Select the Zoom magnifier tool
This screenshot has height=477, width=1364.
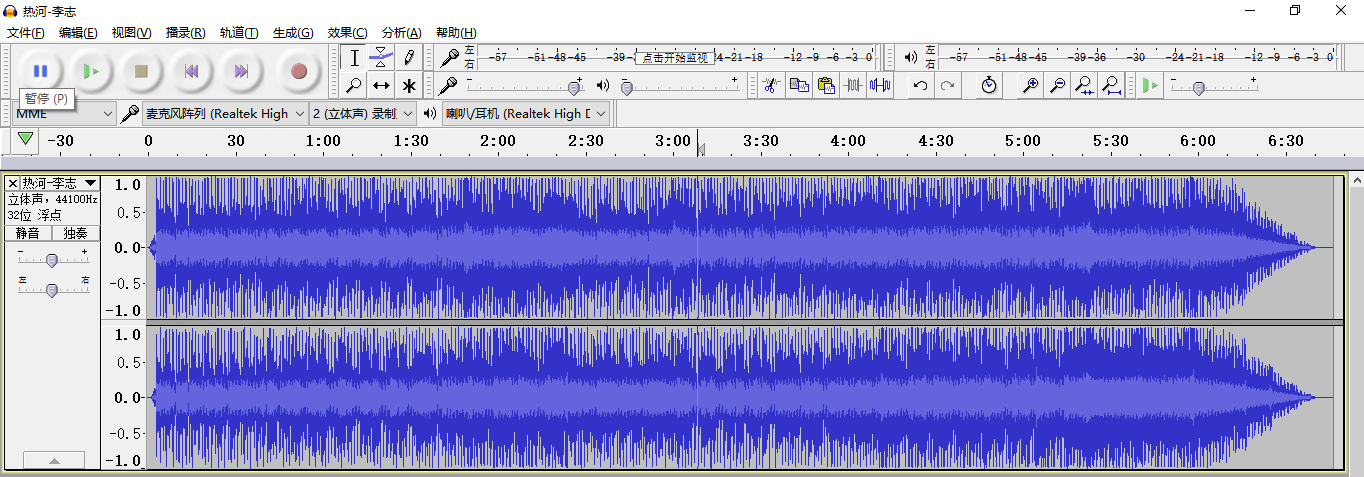[x=354, y=85]
